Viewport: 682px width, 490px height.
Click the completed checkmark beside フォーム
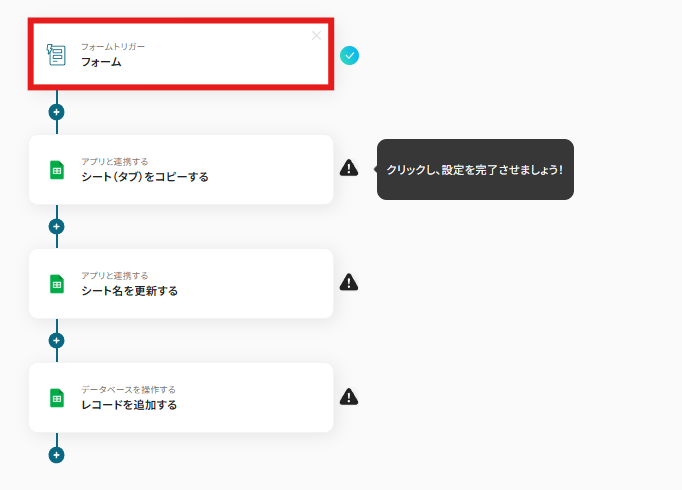pyautogui.click(x=349, y=56)
